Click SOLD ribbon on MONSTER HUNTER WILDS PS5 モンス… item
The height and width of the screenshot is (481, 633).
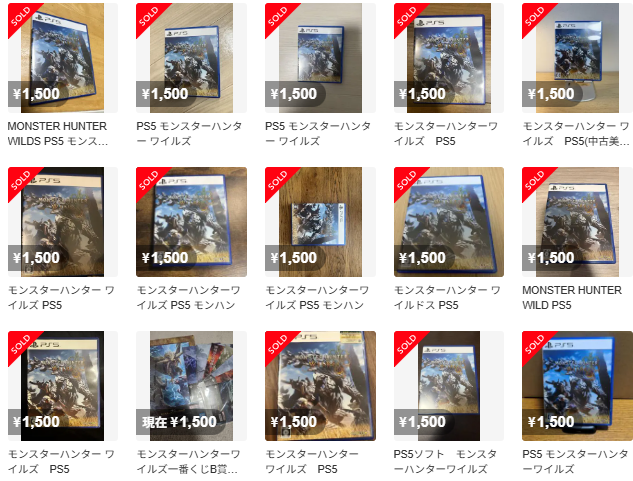[21, 16]
